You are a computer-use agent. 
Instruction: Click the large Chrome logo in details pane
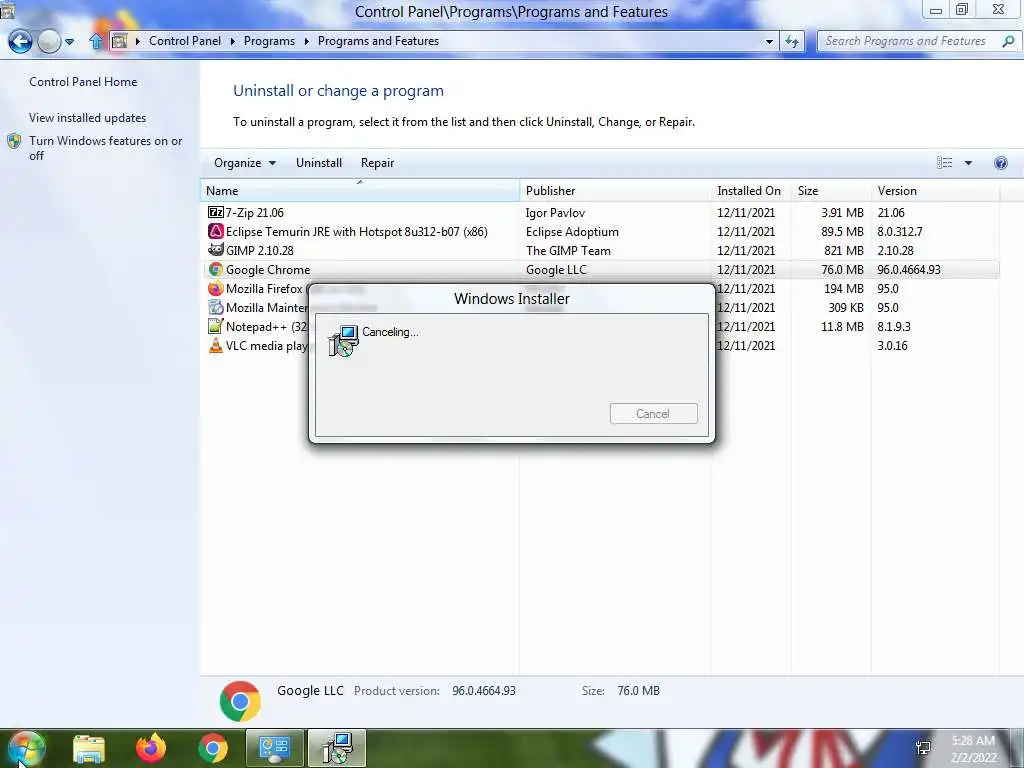click(240, 701)
